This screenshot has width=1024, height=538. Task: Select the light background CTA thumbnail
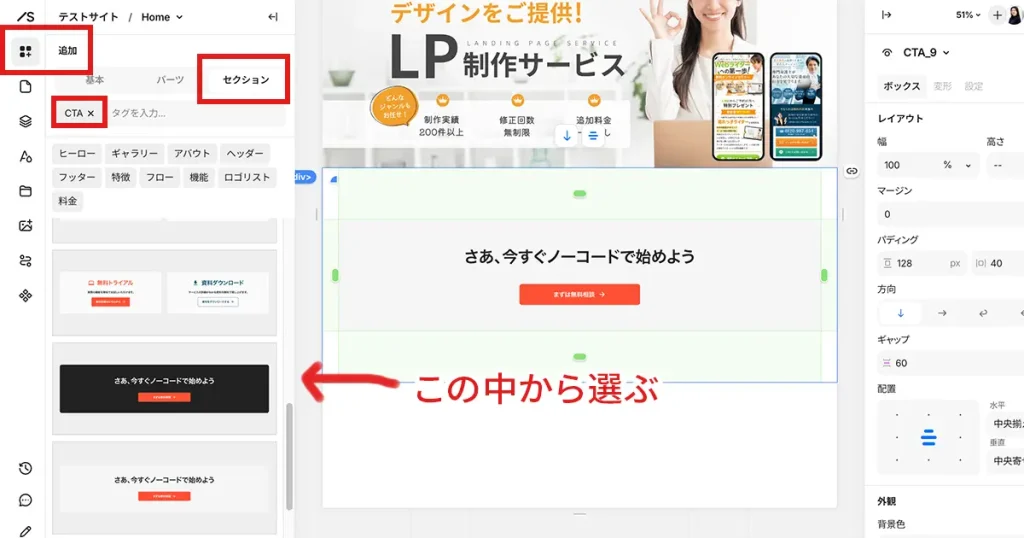pos(165,488)
